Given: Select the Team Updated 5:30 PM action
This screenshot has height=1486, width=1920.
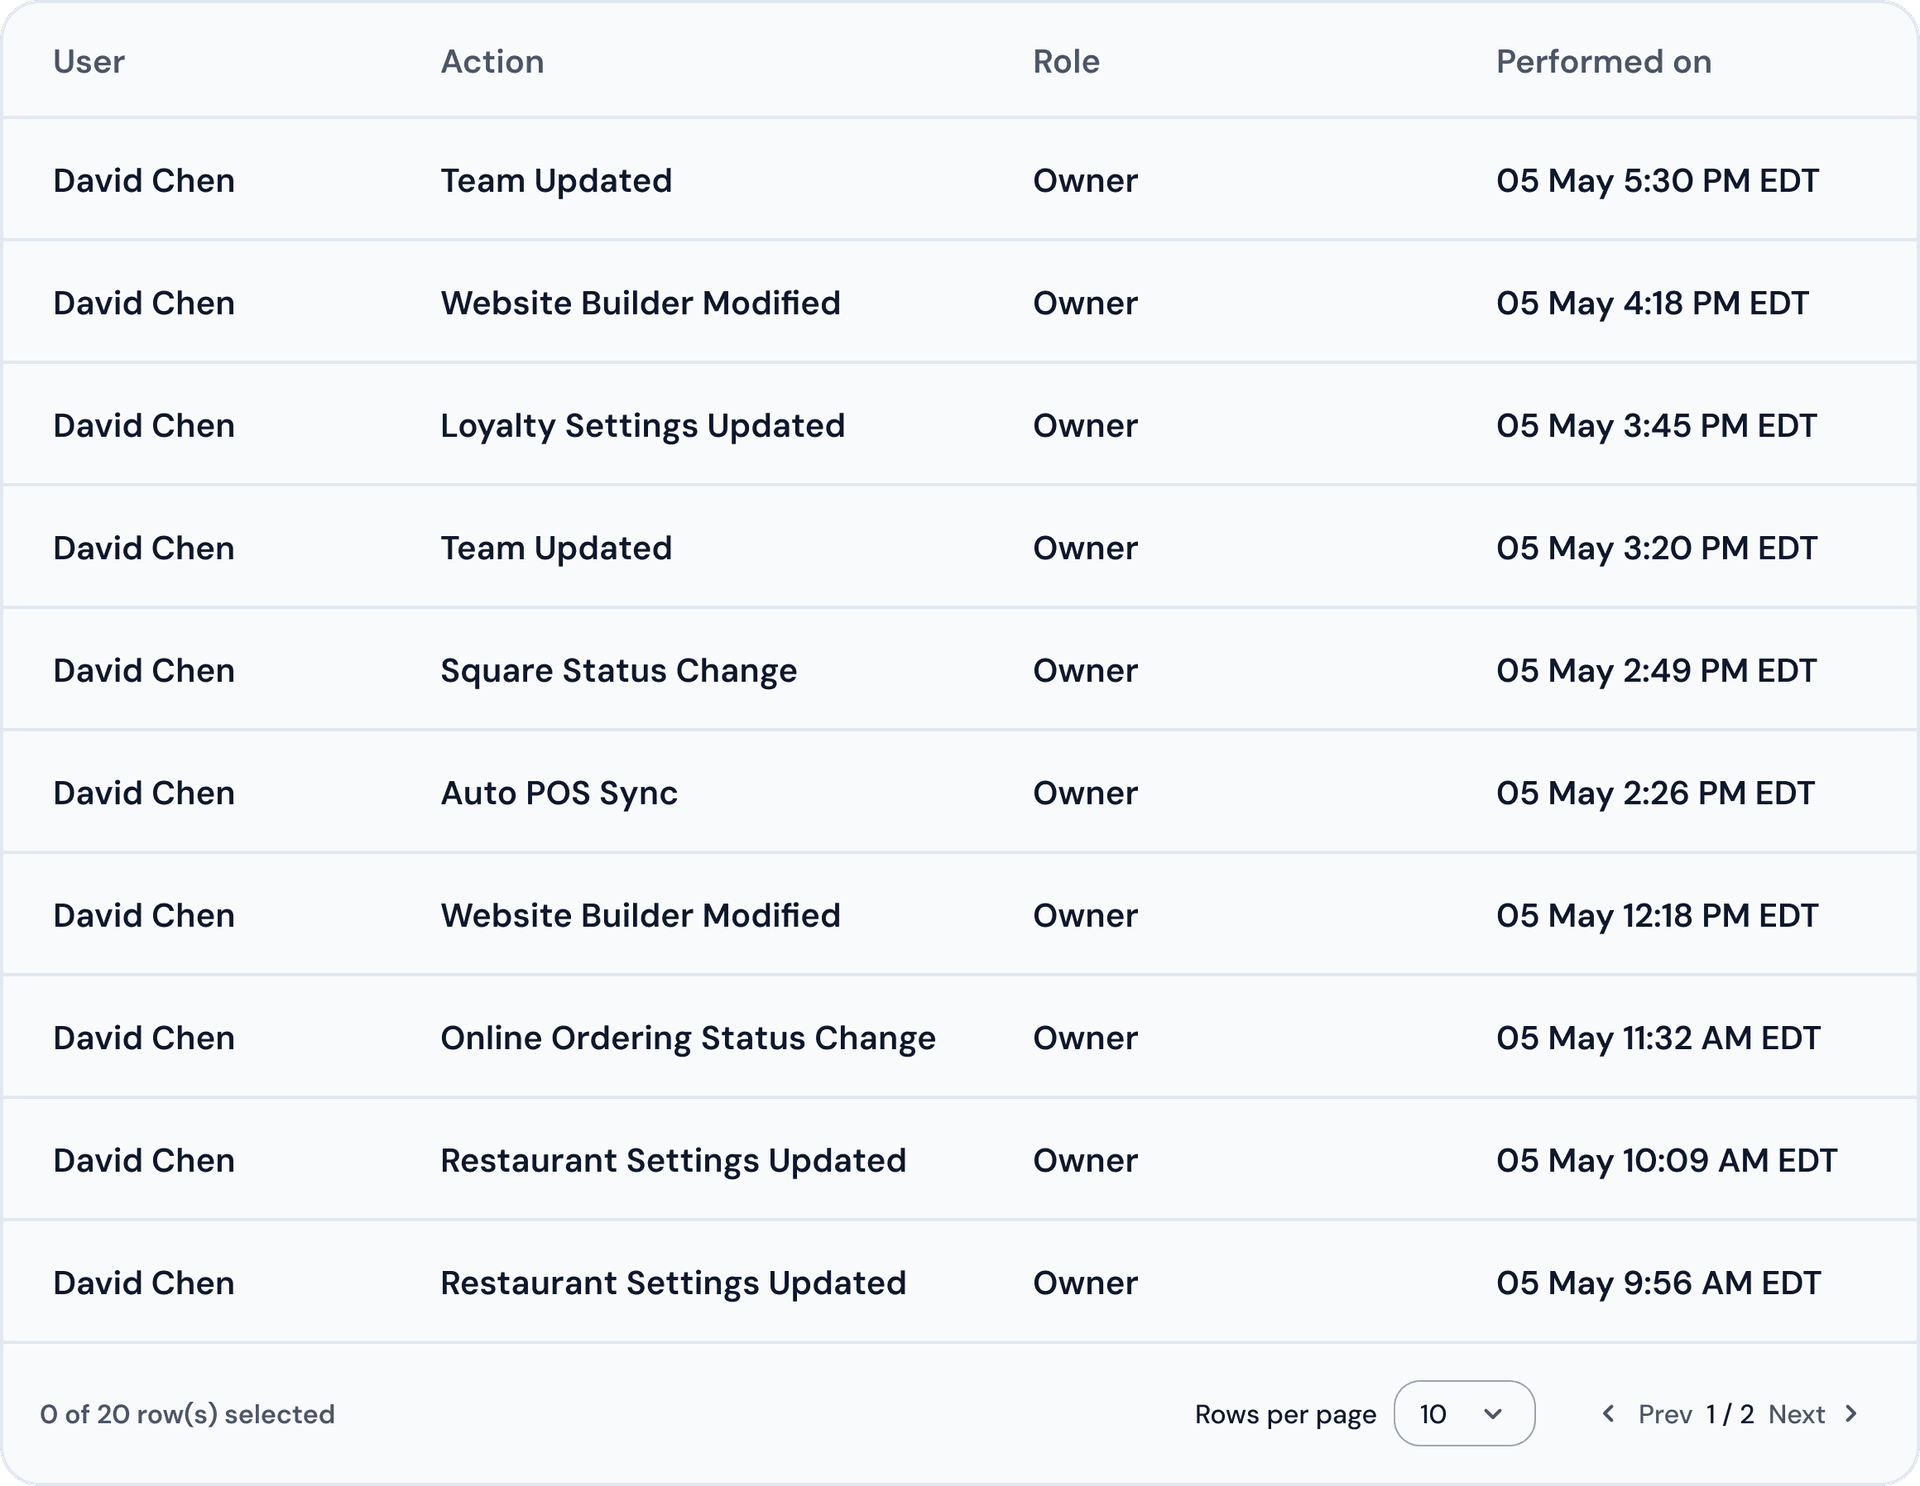Looking at the screenshot, I should (x=556, y=181).
